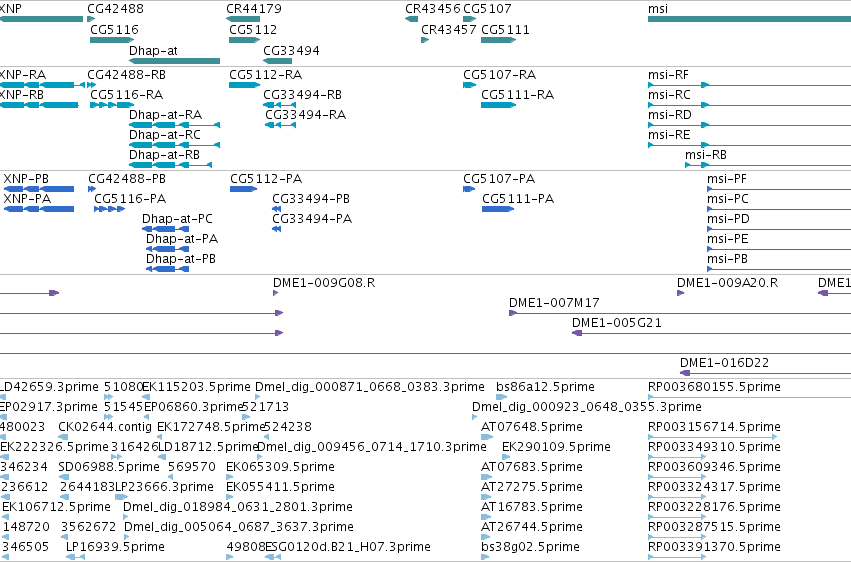Select the CG5112 gene label
851x562 pixels.
253,29
